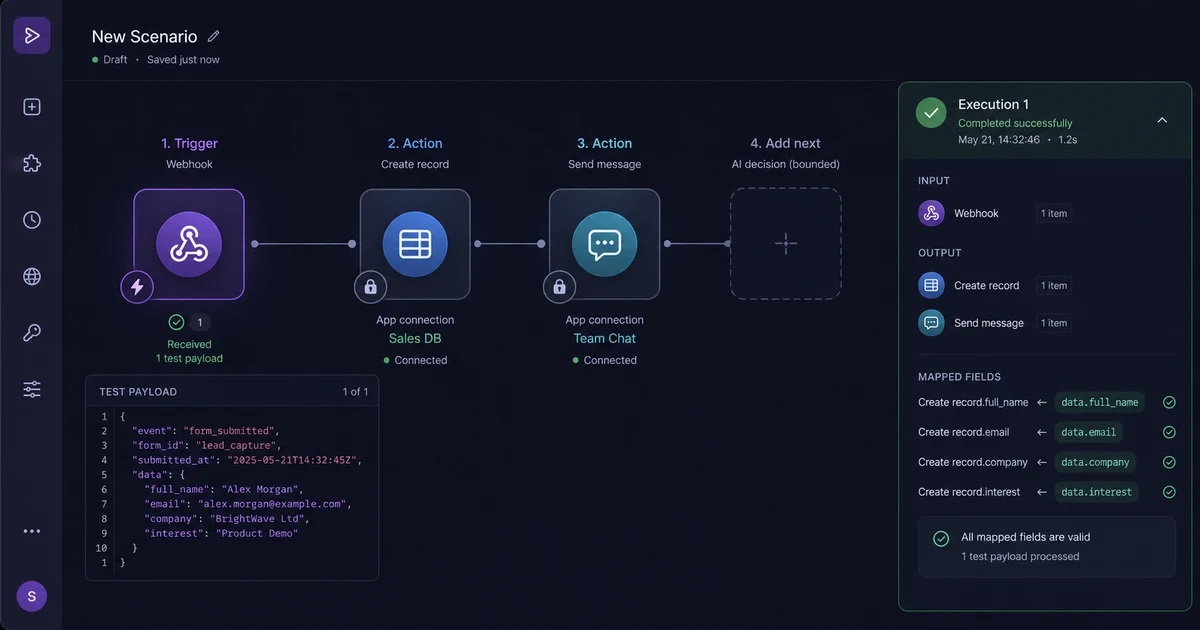
Task: Click Webhook icon in Input section
Action: pos(931,213)
